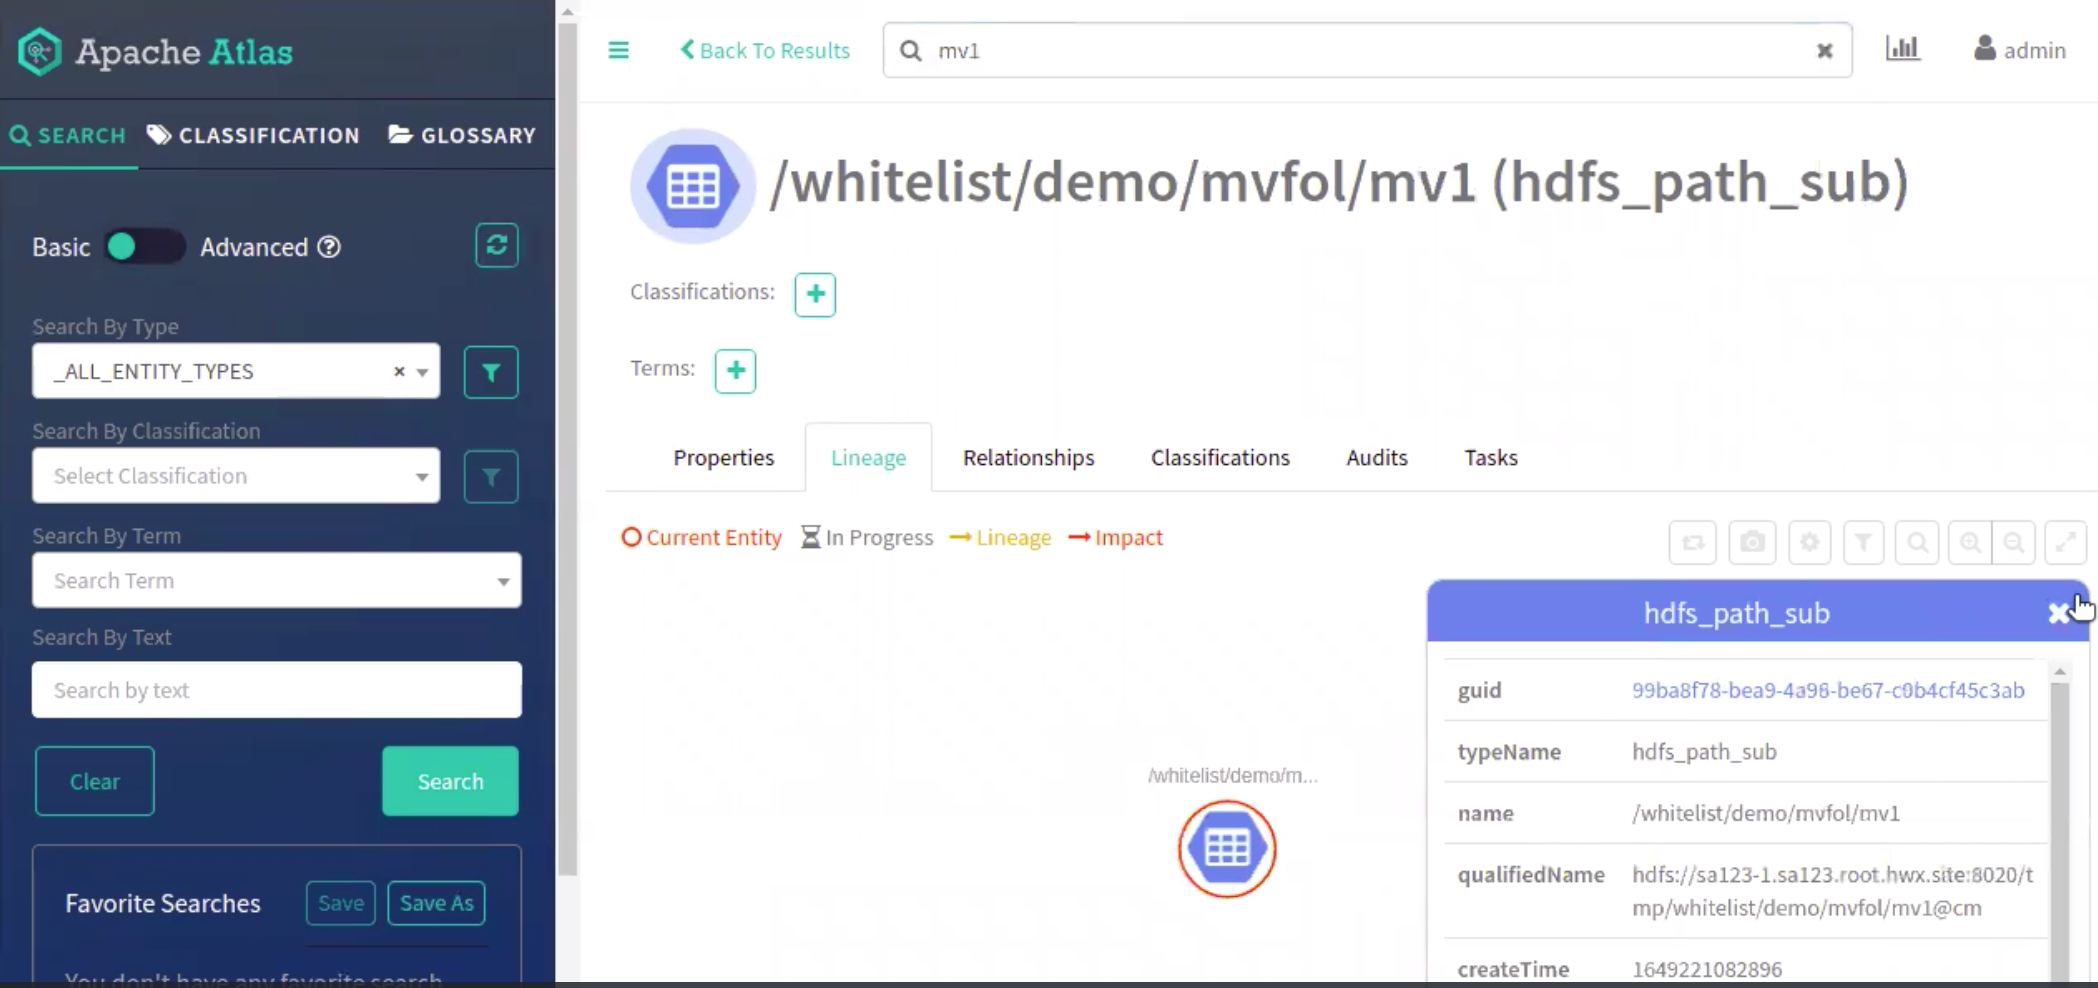
Task: Add a classification with plus icon
Action: point(815,294)
